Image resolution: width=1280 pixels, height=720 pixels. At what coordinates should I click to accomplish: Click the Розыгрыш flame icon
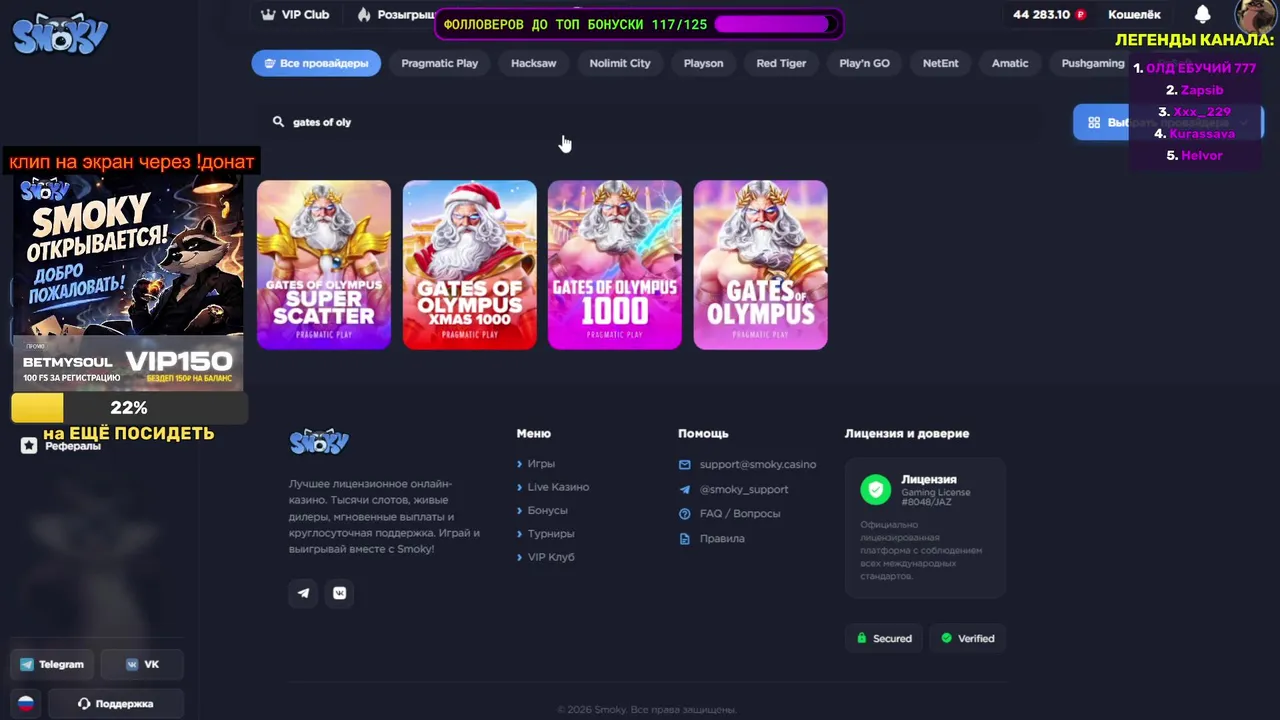coord(364,15)
